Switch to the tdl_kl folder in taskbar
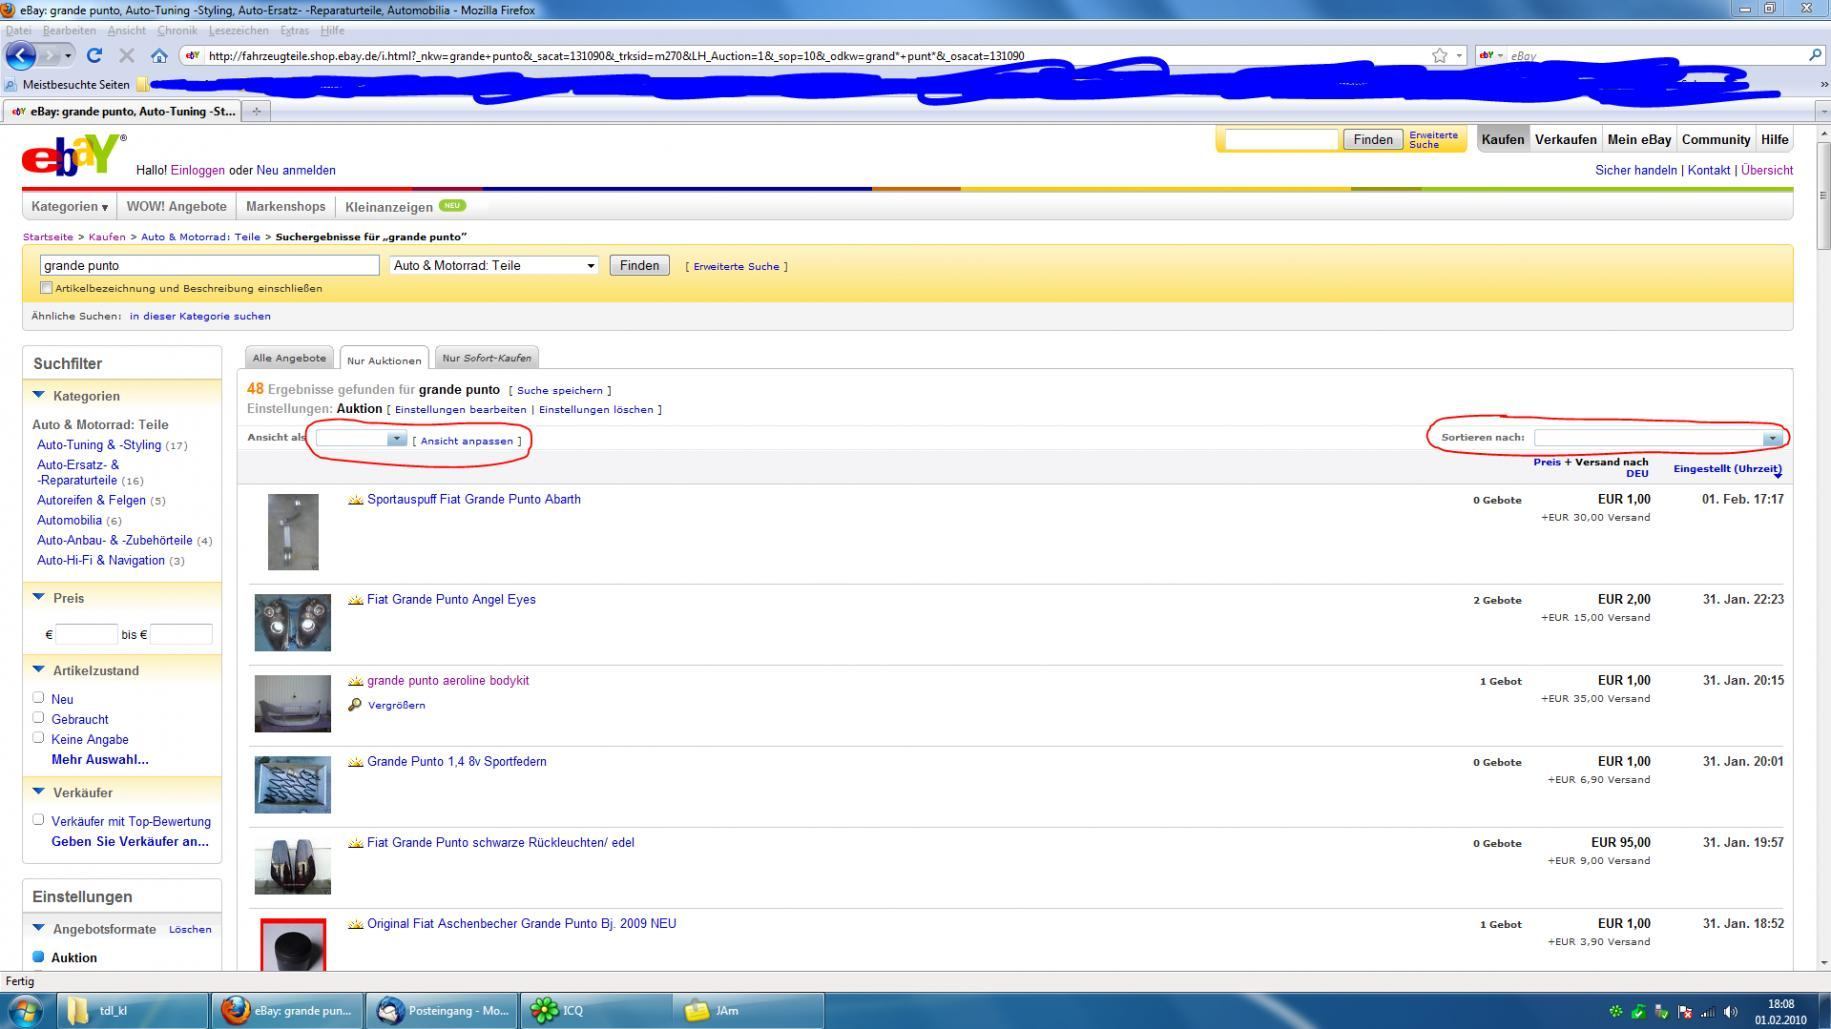This screenshot has width=1831, height=1029. (x=132, y=1010)
